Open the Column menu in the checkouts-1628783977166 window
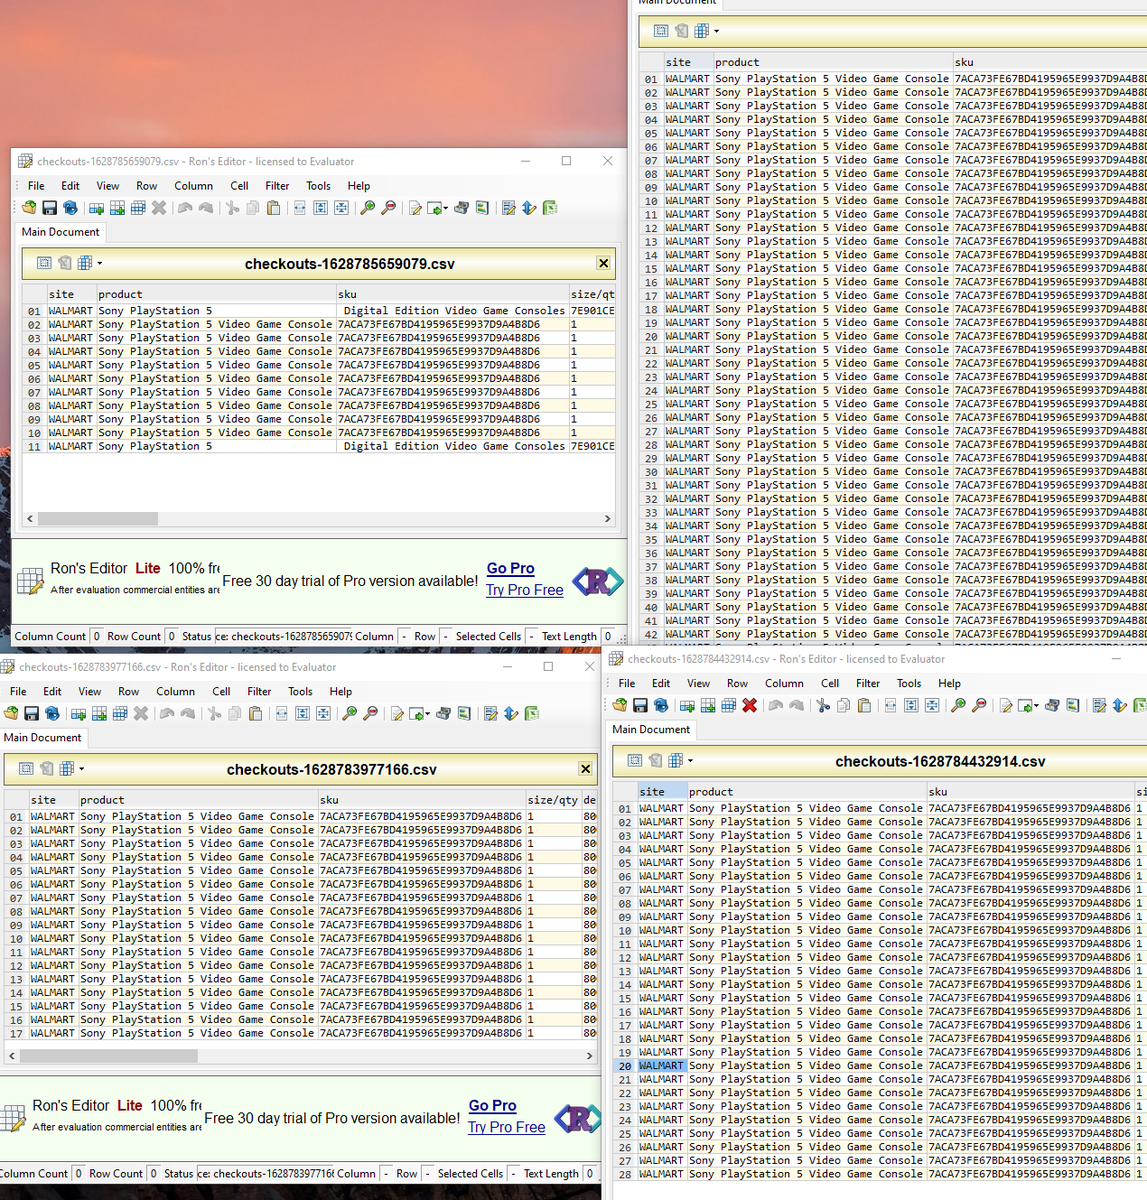Viewport: 1147px width, 1200px height. [175, 692]
